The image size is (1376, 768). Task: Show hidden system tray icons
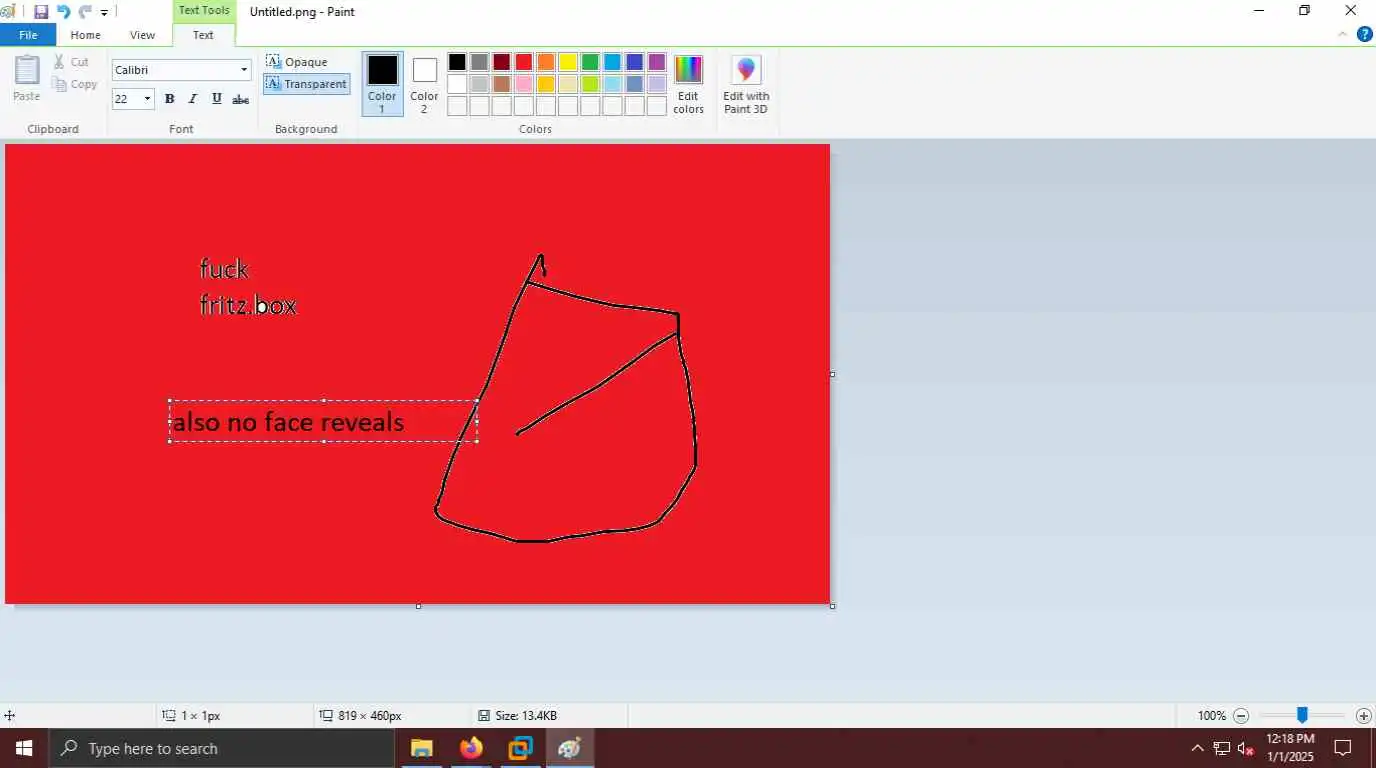[x=1197, y=748]
